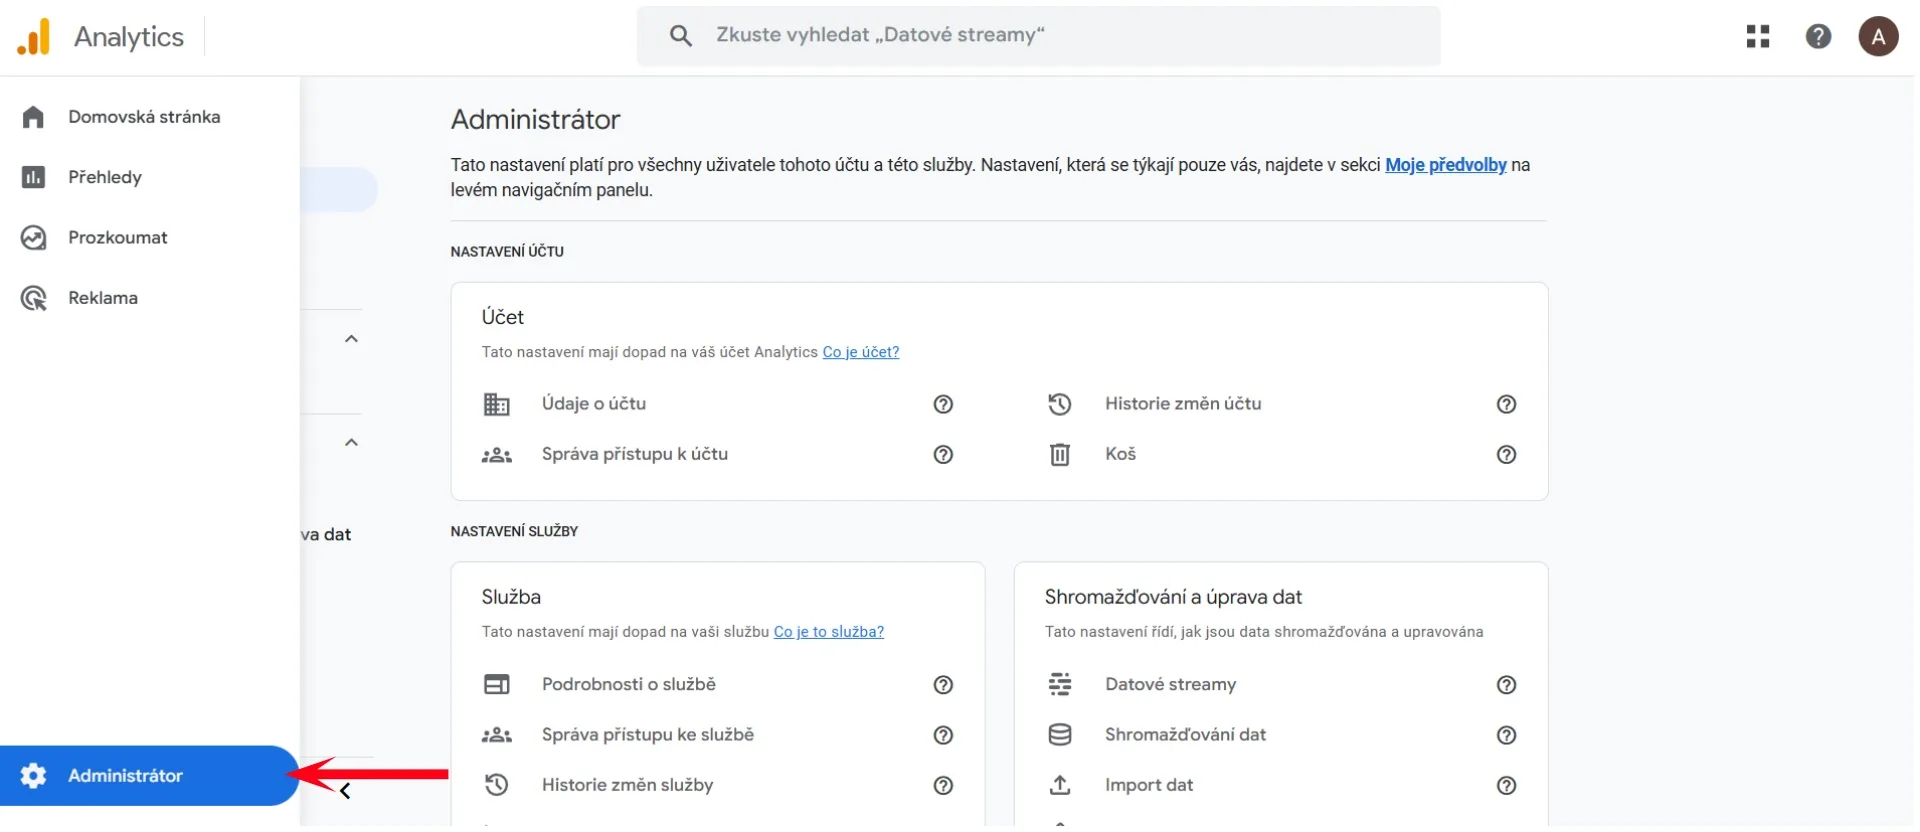This screenshot has width=1920, height=832.
Task: Click the Reklama advertising icon
Action: [x=33, y=298]
